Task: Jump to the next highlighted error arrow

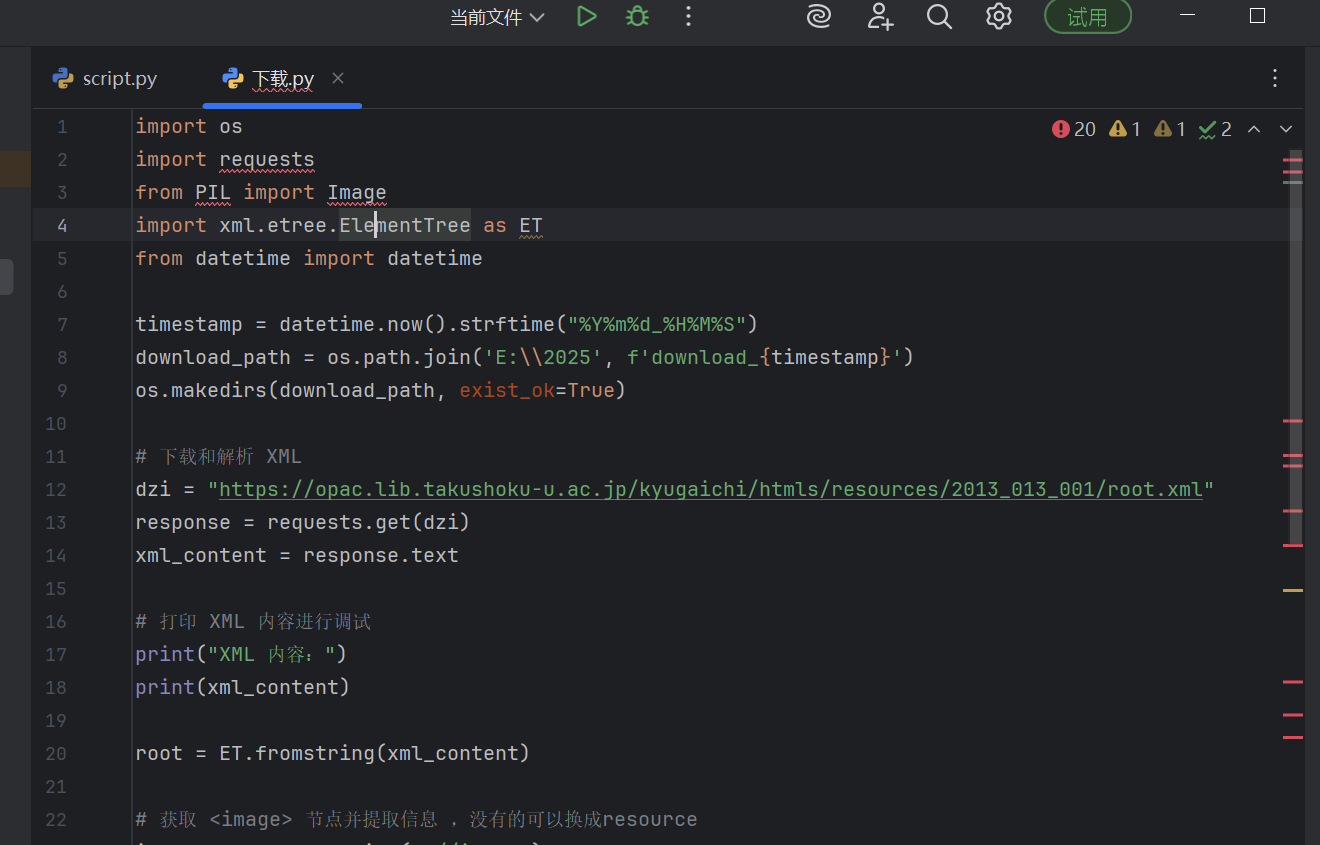Action: [1286, 129]
